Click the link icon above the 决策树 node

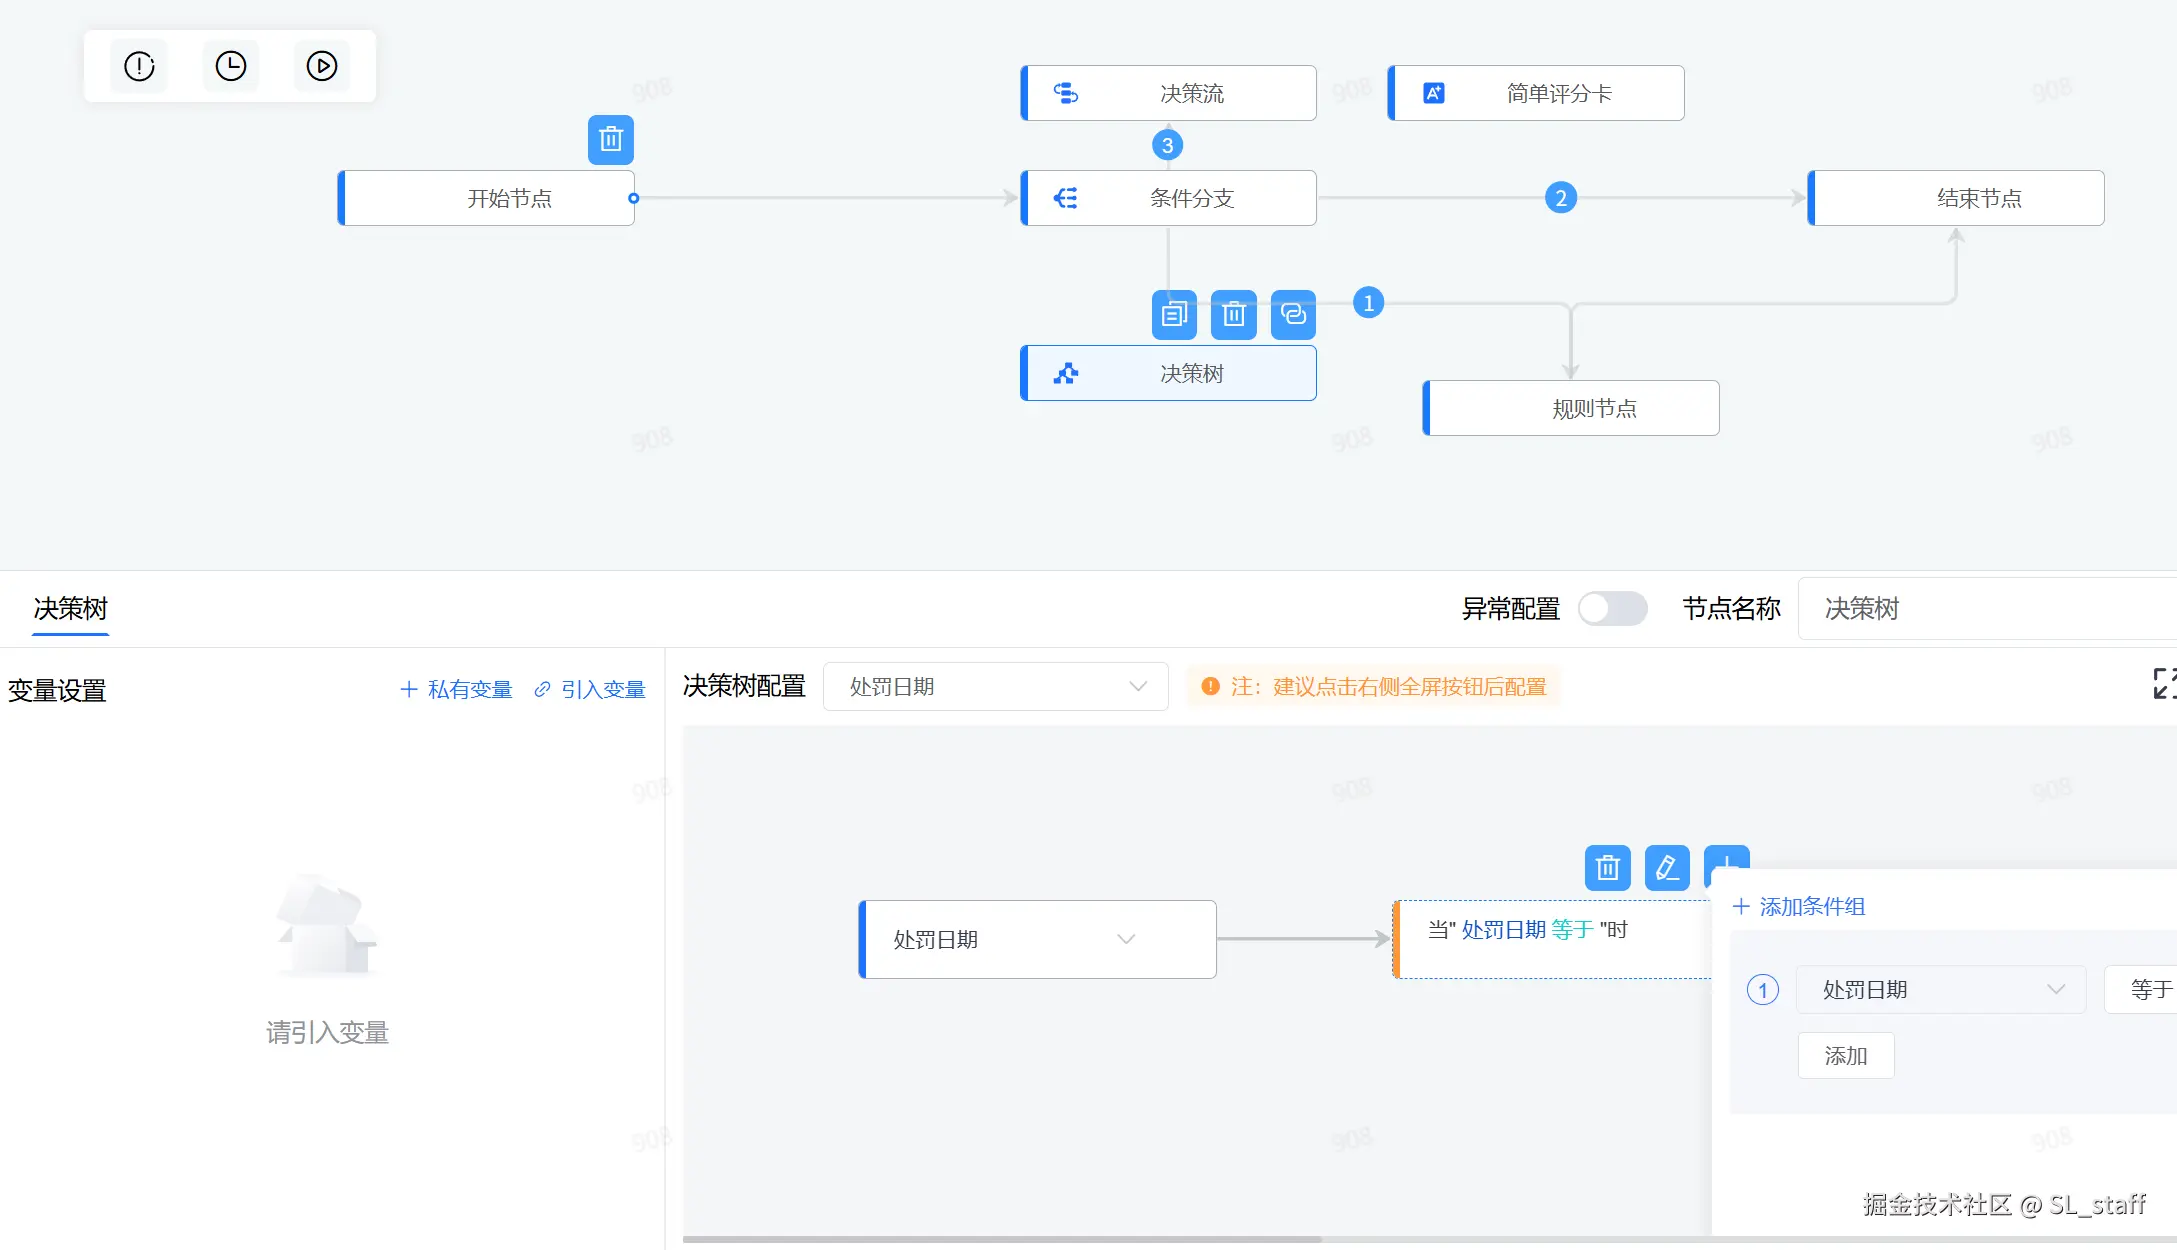[1293, 315]
